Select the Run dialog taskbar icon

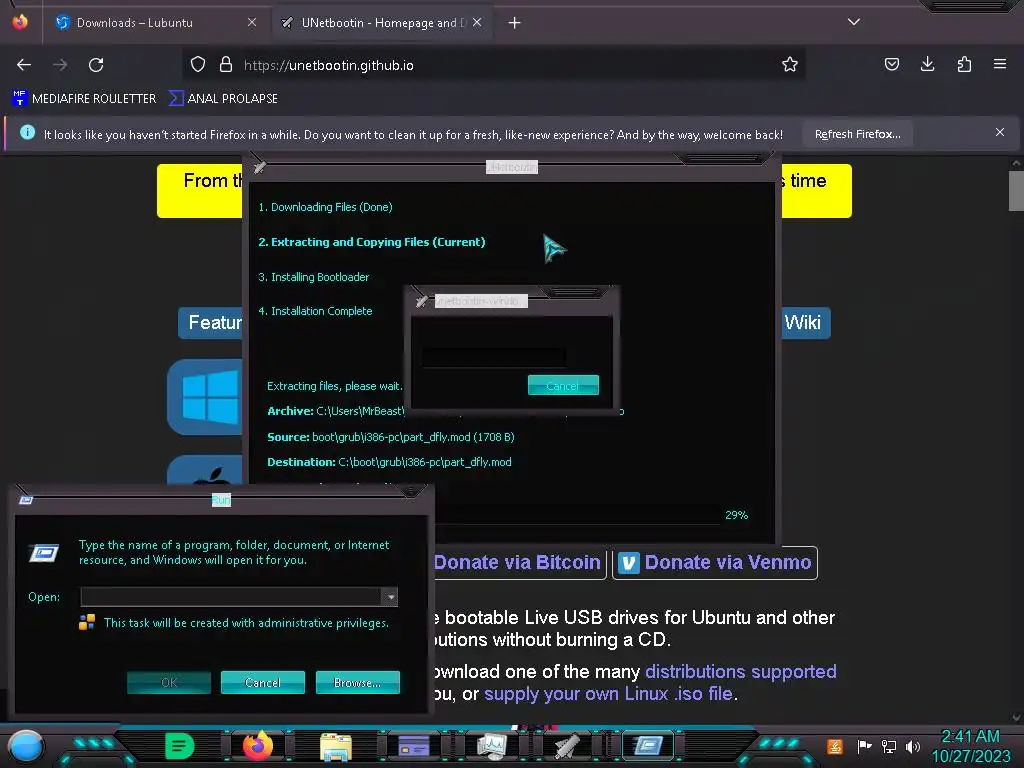647,746
